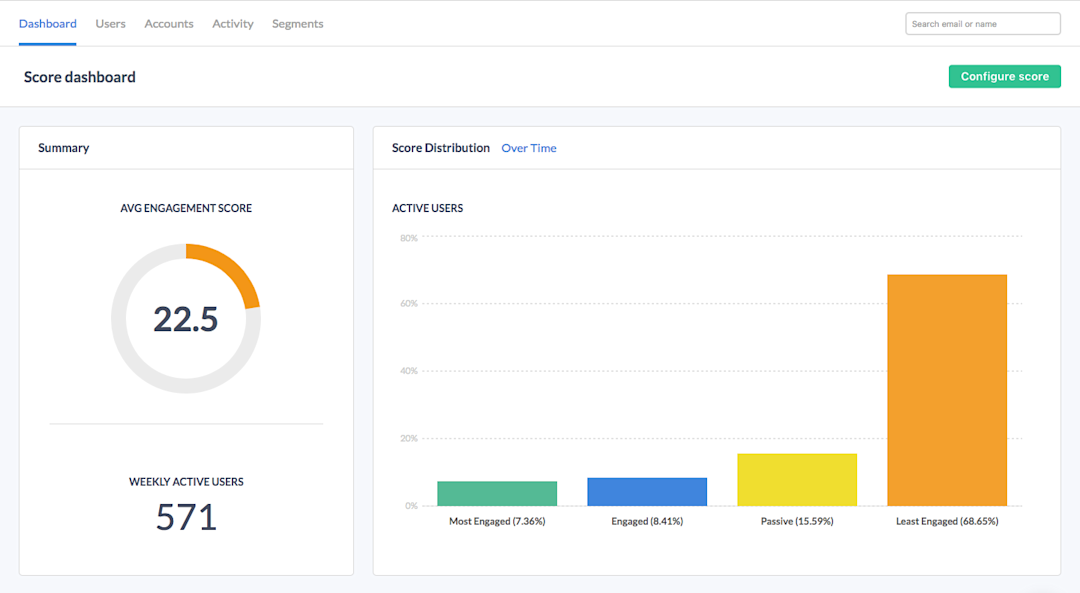The image size is (1080, 593).
Task: Select the Segments tab
Action: (x=298, y=23)
